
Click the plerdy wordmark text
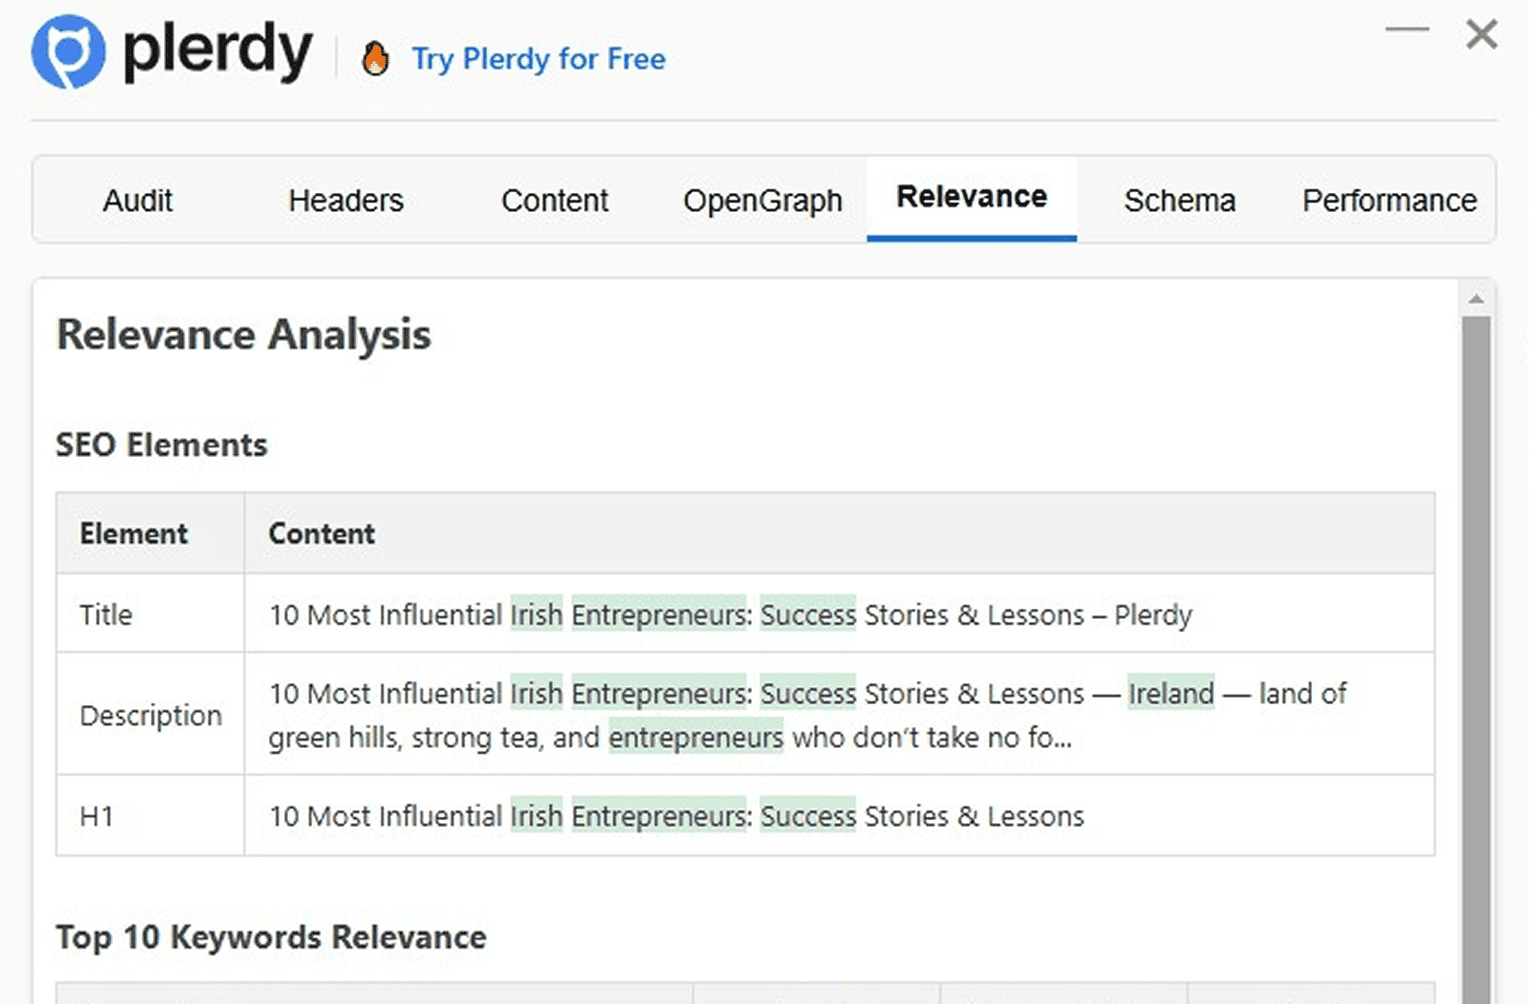click(217, 52)
